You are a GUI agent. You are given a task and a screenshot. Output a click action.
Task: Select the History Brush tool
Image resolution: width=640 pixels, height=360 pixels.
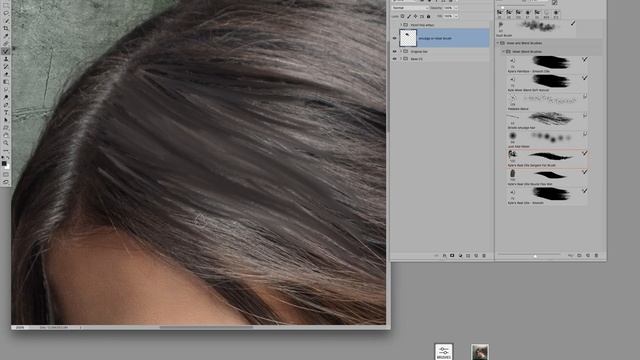pos(6,67)
